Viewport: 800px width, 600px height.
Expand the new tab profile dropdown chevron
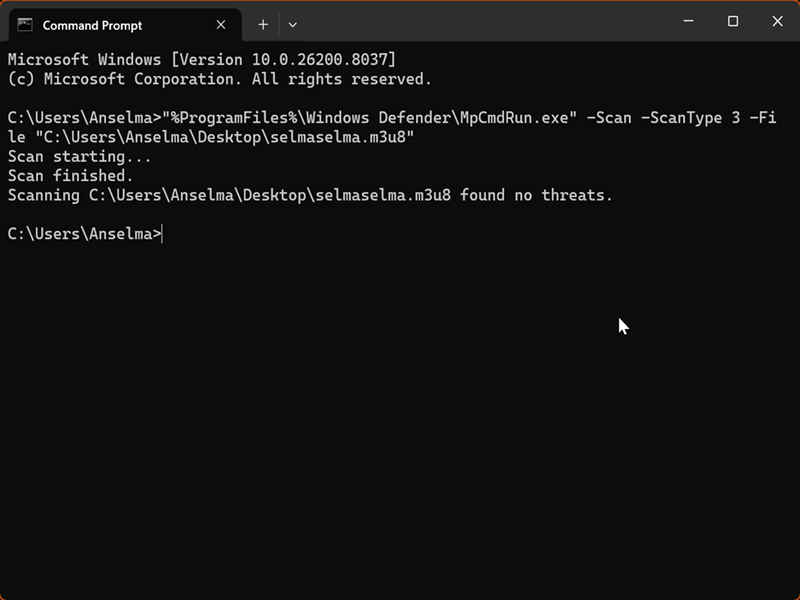pos(293,25)
